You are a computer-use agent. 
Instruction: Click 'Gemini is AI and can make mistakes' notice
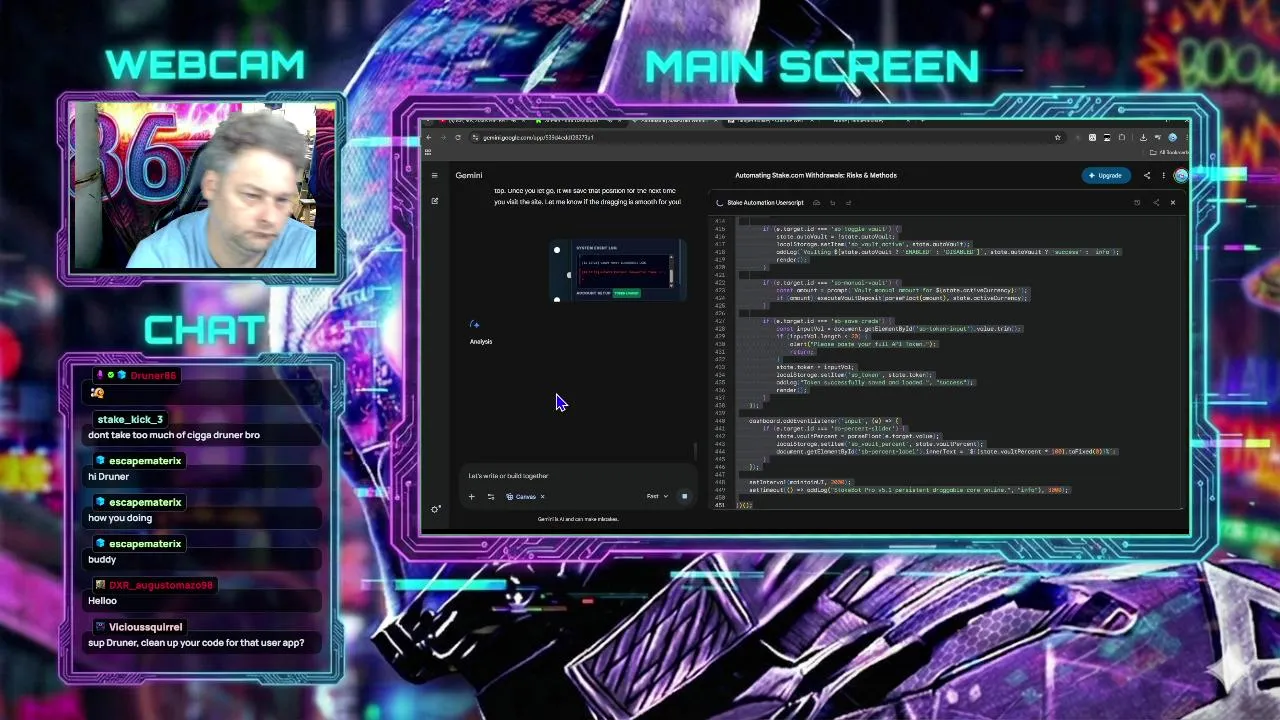coord(578,519)
